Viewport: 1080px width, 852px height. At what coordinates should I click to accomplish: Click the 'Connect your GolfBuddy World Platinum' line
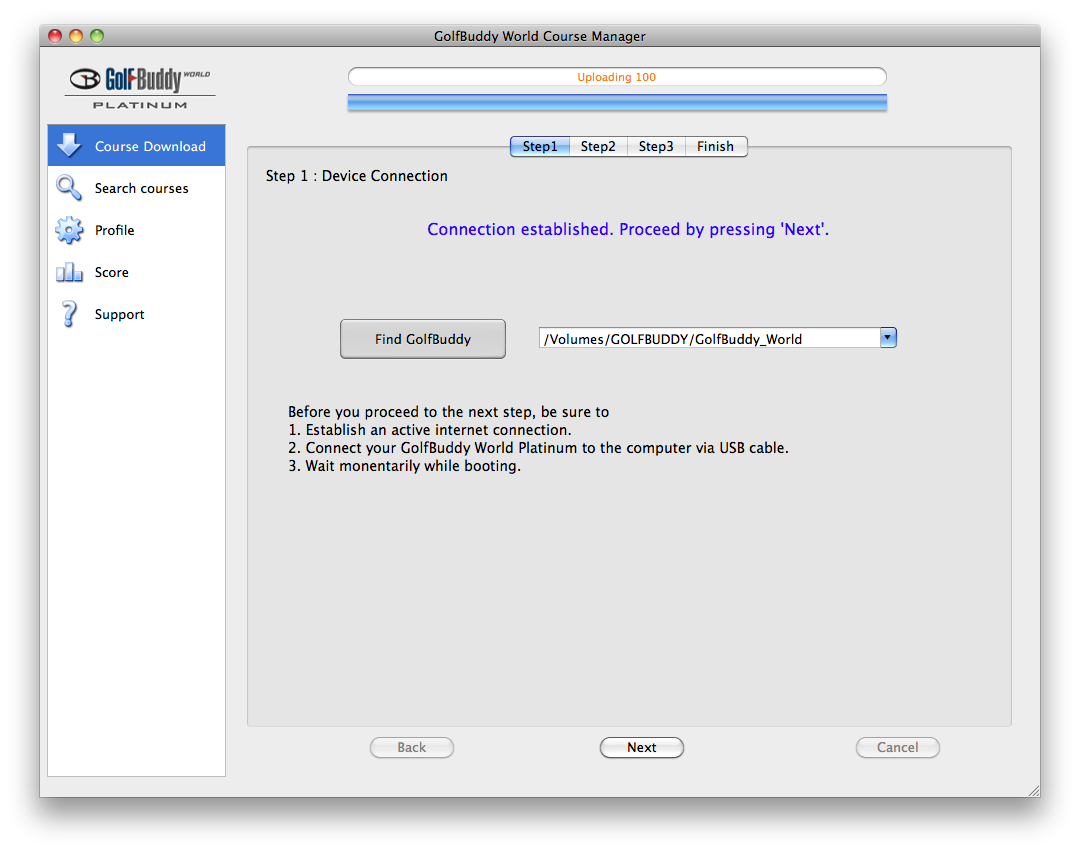[538, 448]
